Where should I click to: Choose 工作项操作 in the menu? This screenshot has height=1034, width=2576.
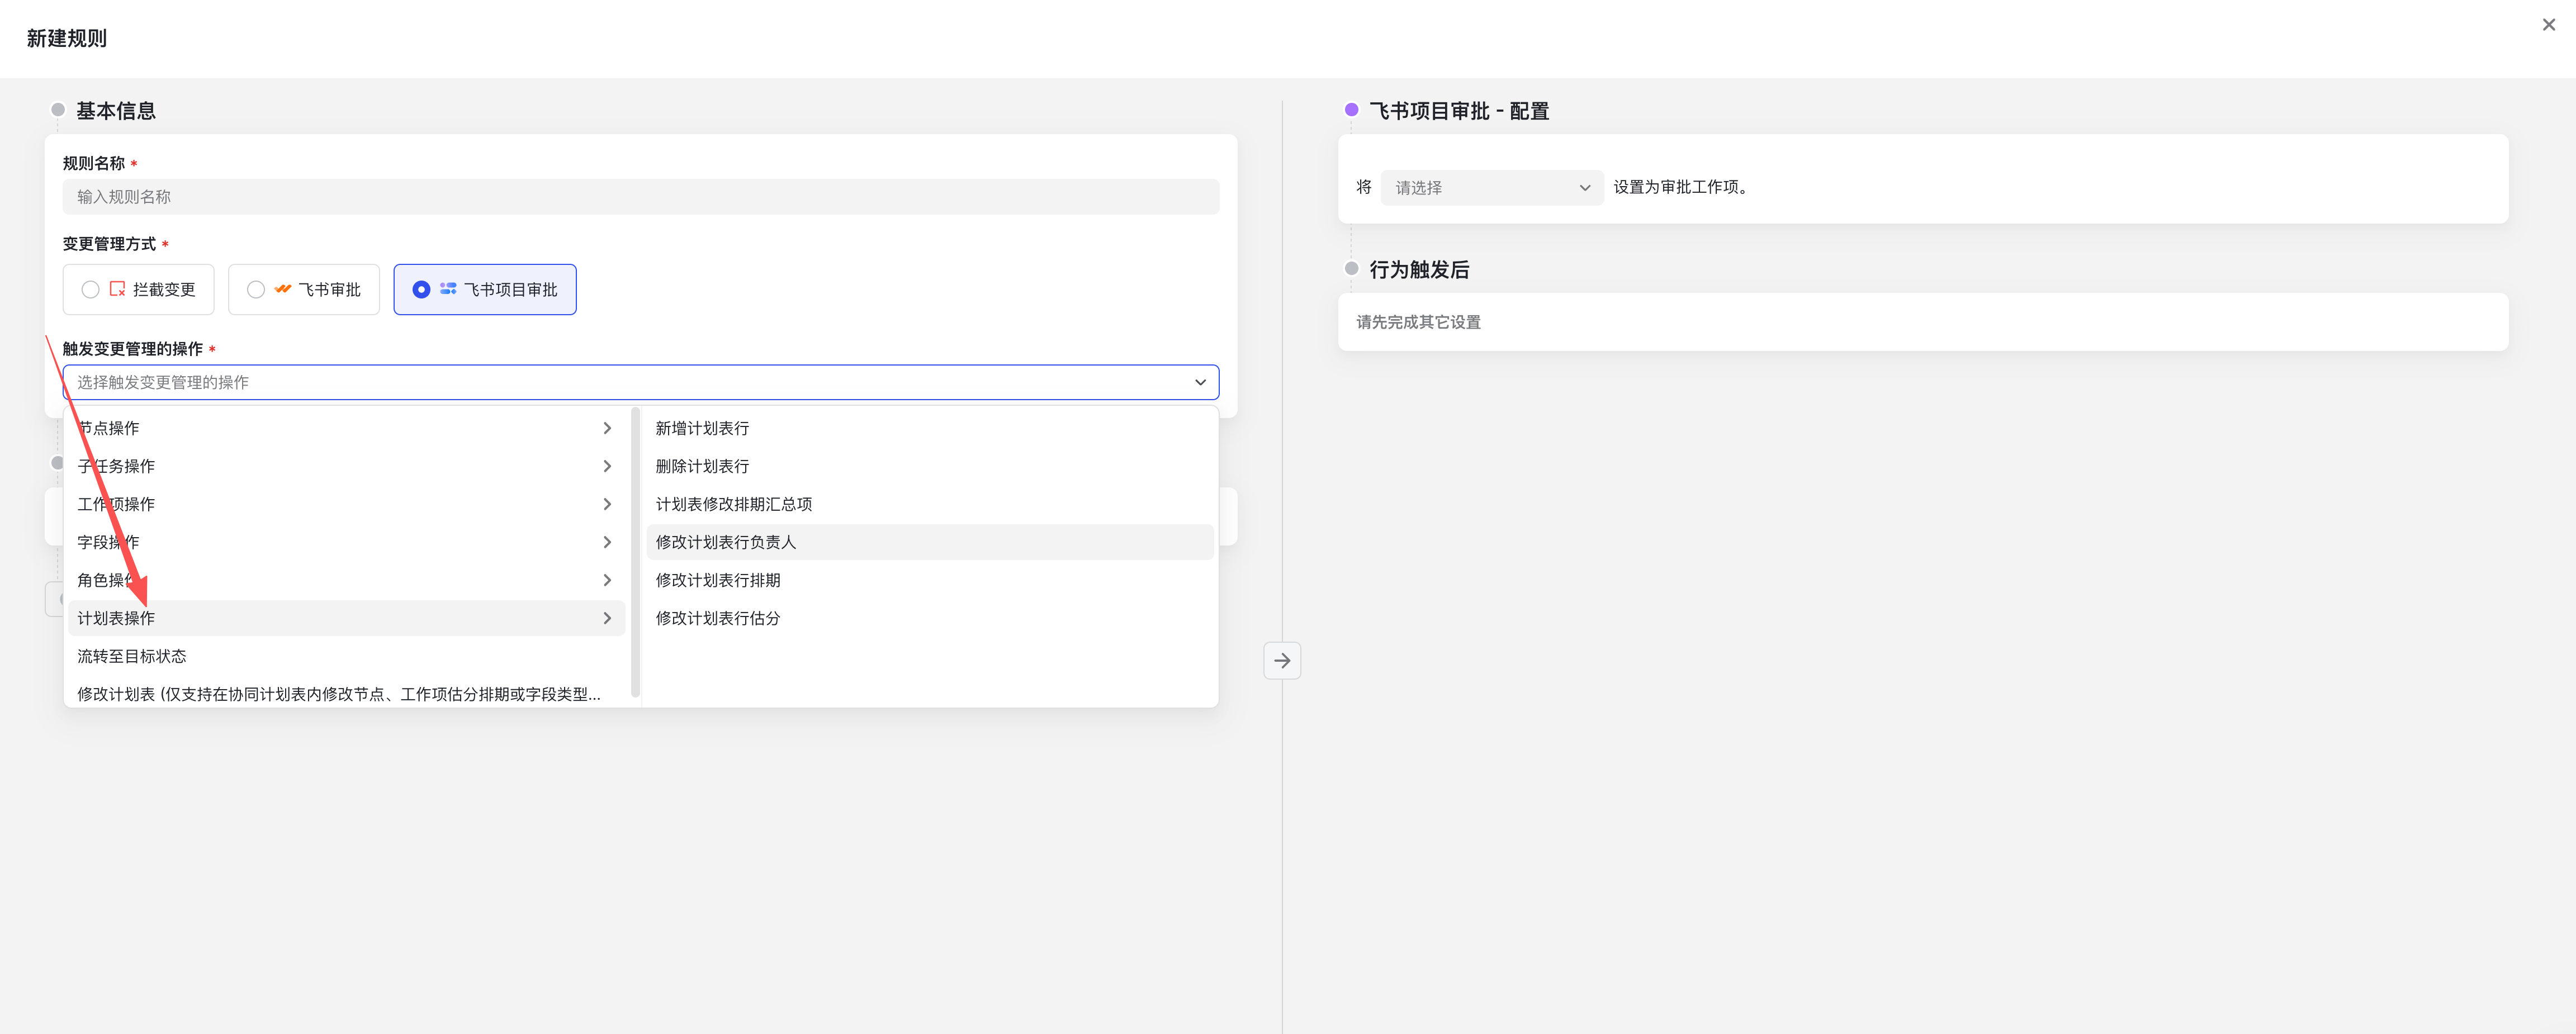(x=346, y=504)
